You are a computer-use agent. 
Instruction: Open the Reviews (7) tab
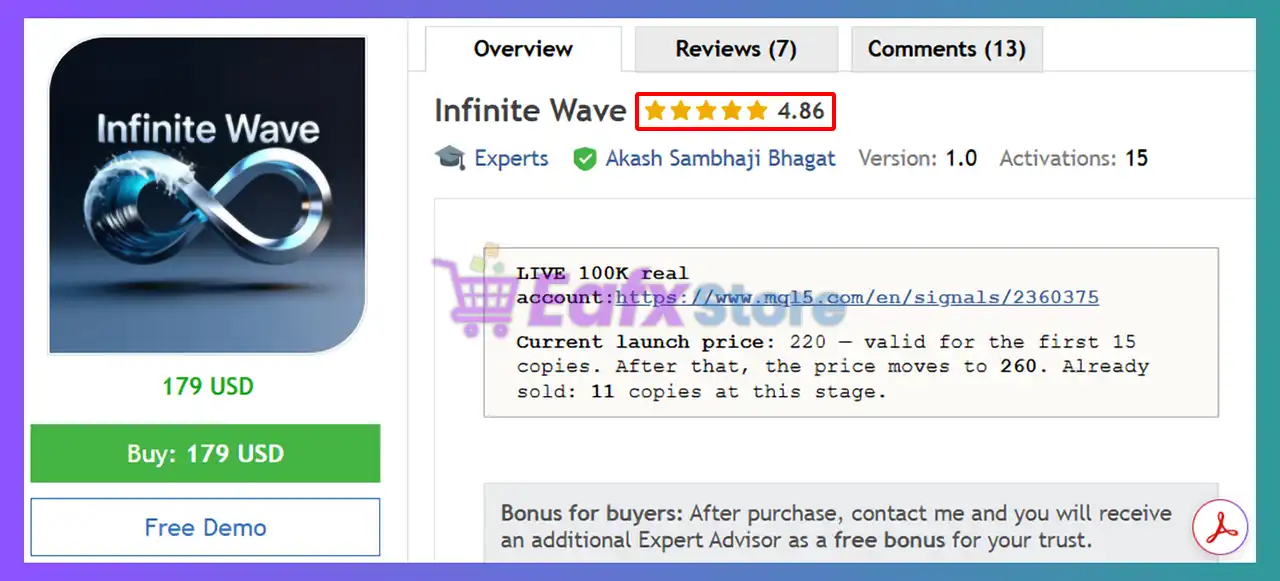pos(736,49)
